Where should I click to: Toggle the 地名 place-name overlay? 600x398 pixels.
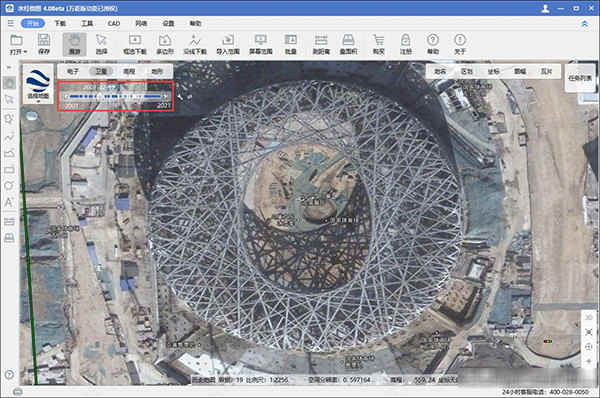pos(440,71)
